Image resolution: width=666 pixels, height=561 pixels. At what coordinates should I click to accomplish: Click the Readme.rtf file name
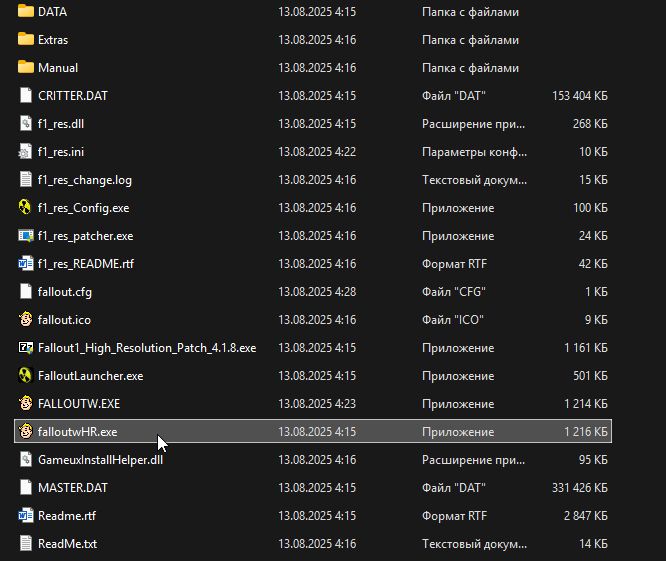(66, 516)
